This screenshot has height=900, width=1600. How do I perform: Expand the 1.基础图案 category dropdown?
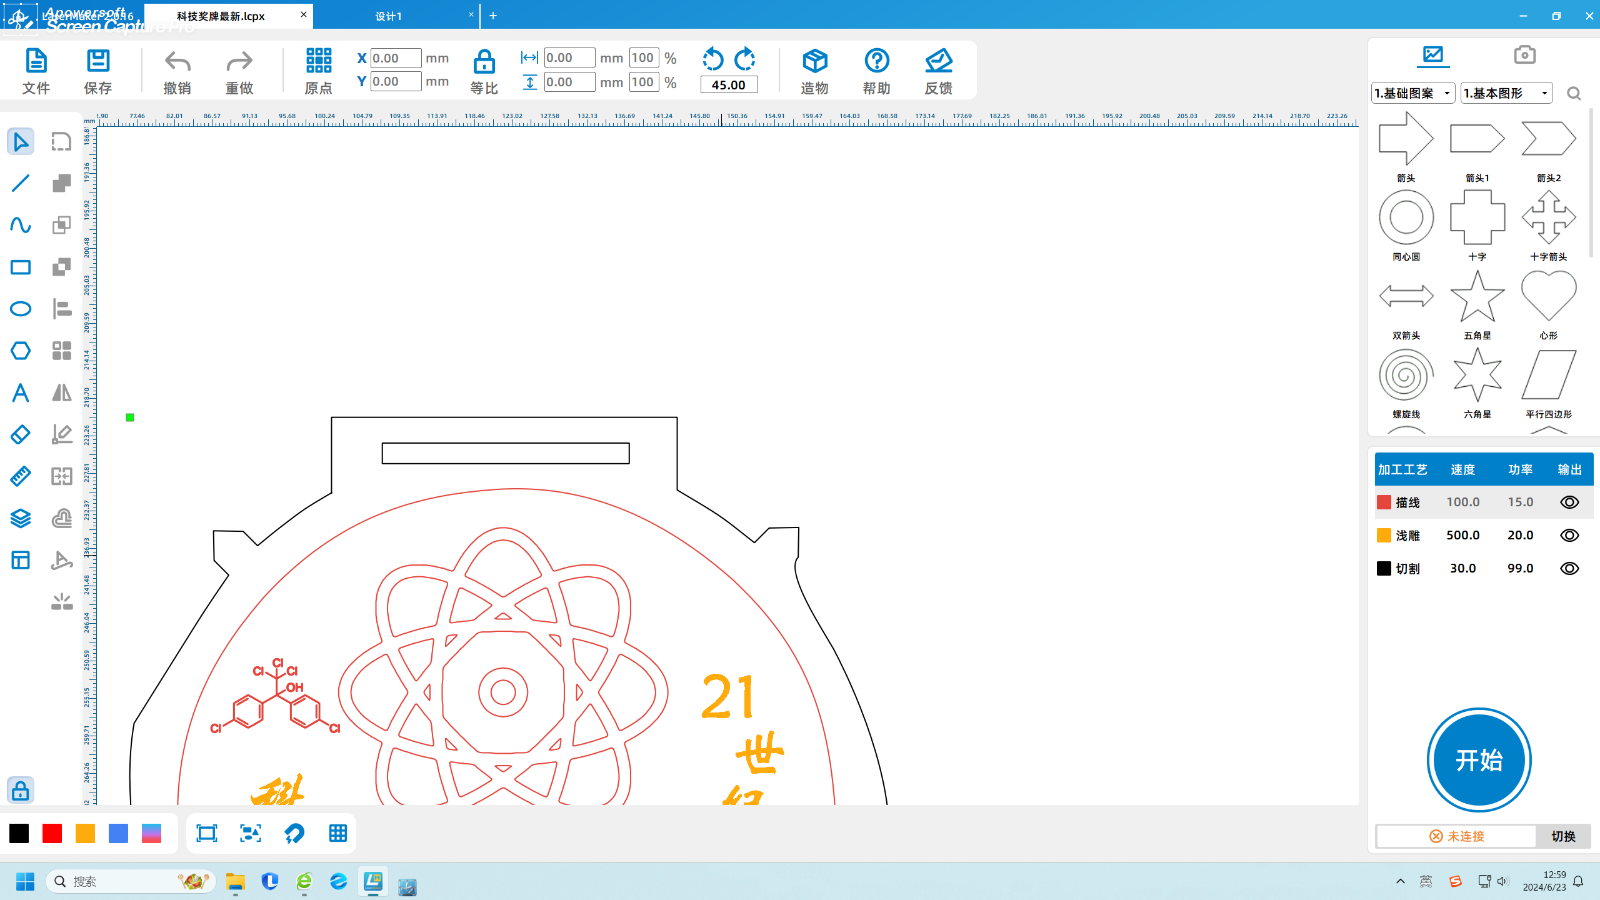[x=1413, y=93]
